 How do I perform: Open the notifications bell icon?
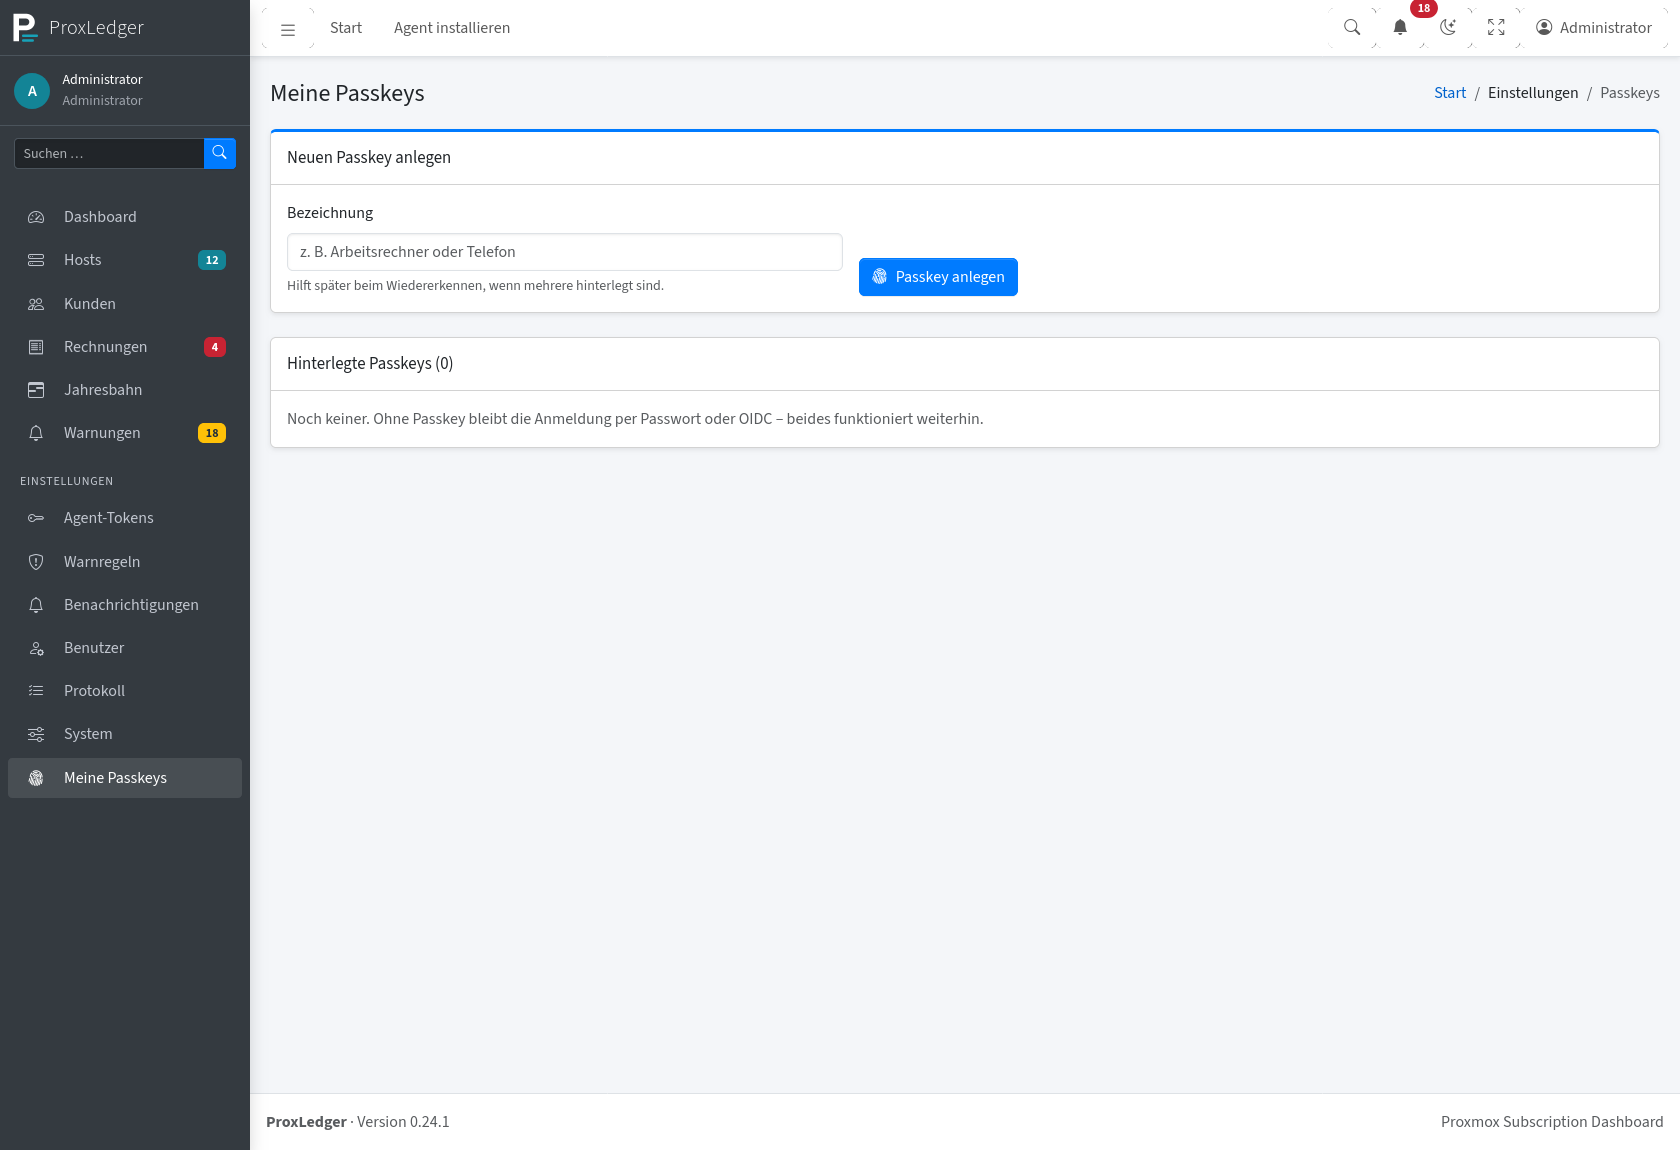click(1400, 28)
